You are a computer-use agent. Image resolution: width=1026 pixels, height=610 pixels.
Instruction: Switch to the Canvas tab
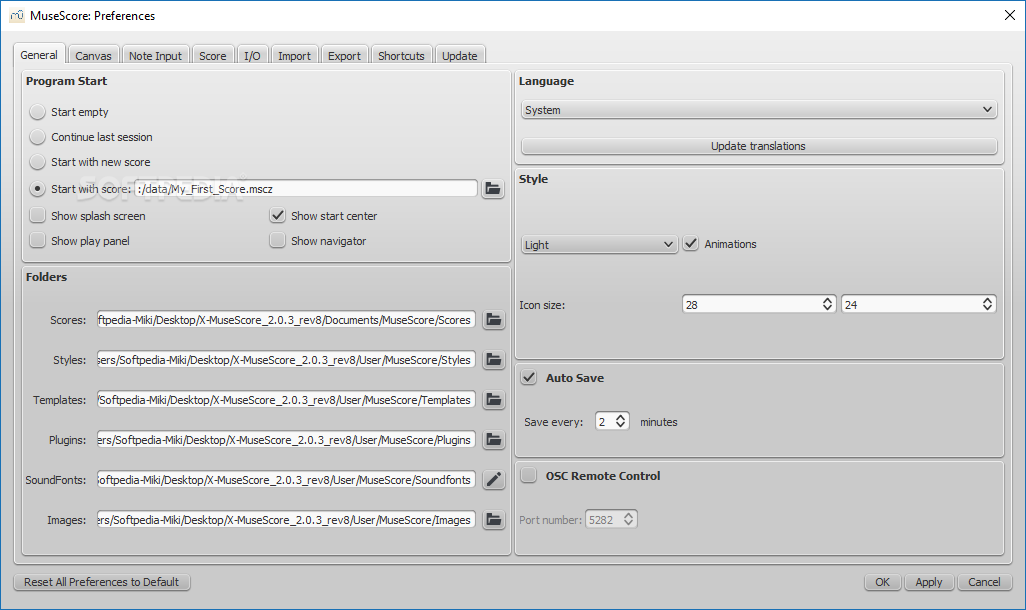pyautogui.click(x=93, y=56)
